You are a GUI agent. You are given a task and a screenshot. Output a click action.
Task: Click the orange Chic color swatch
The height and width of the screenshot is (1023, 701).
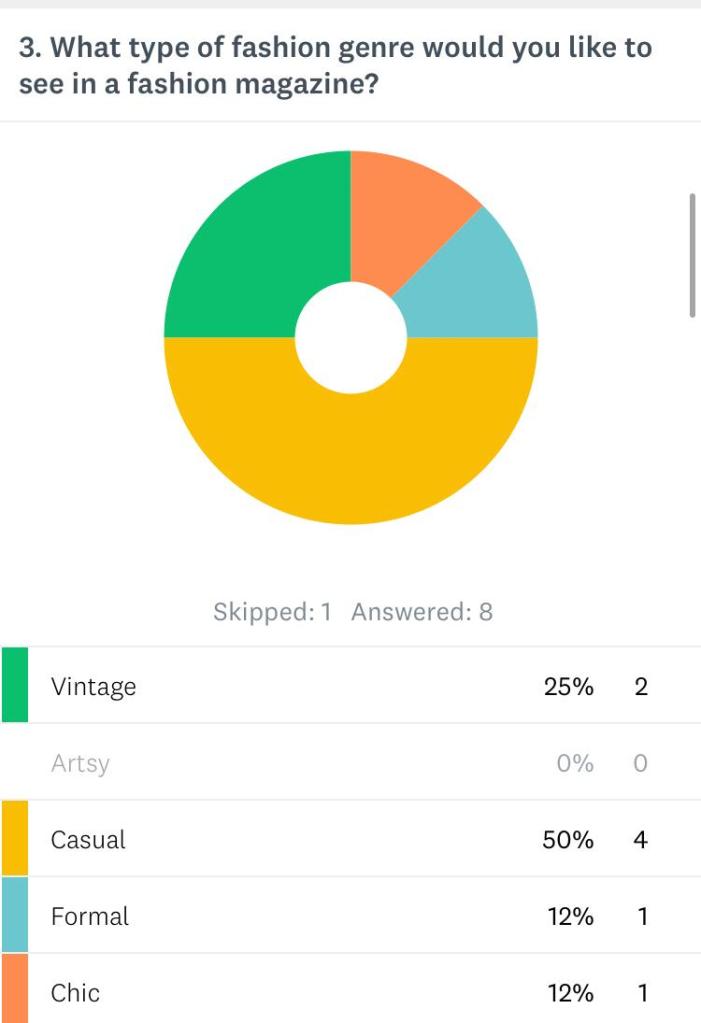[14, 991]
